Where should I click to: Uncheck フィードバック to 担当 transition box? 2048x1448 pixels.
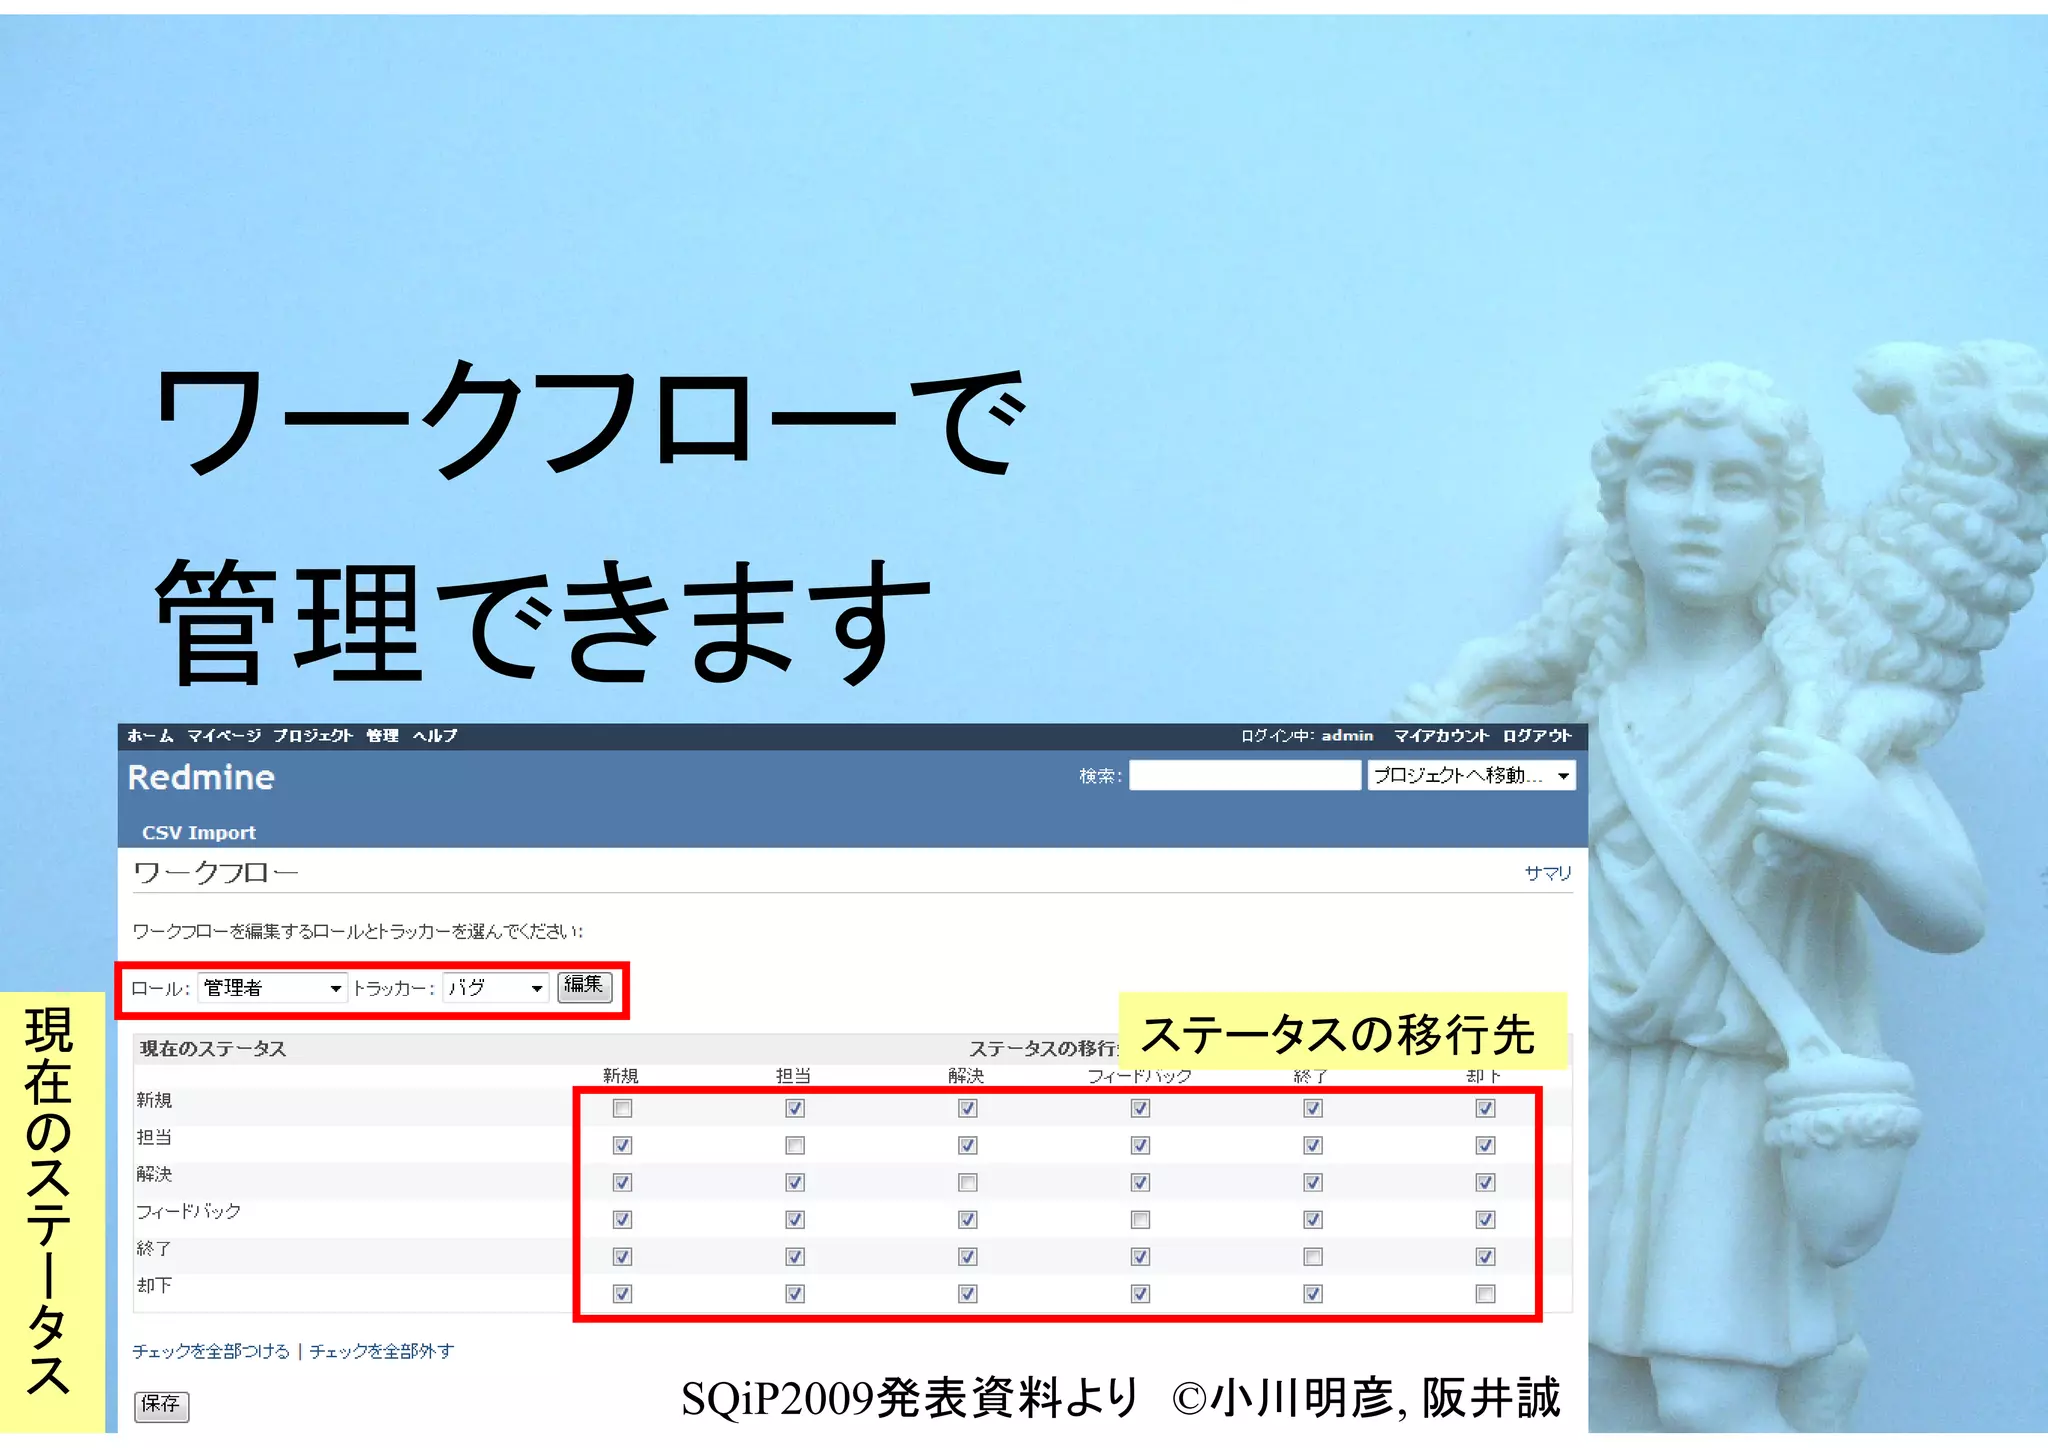(x=795, y=1219)
